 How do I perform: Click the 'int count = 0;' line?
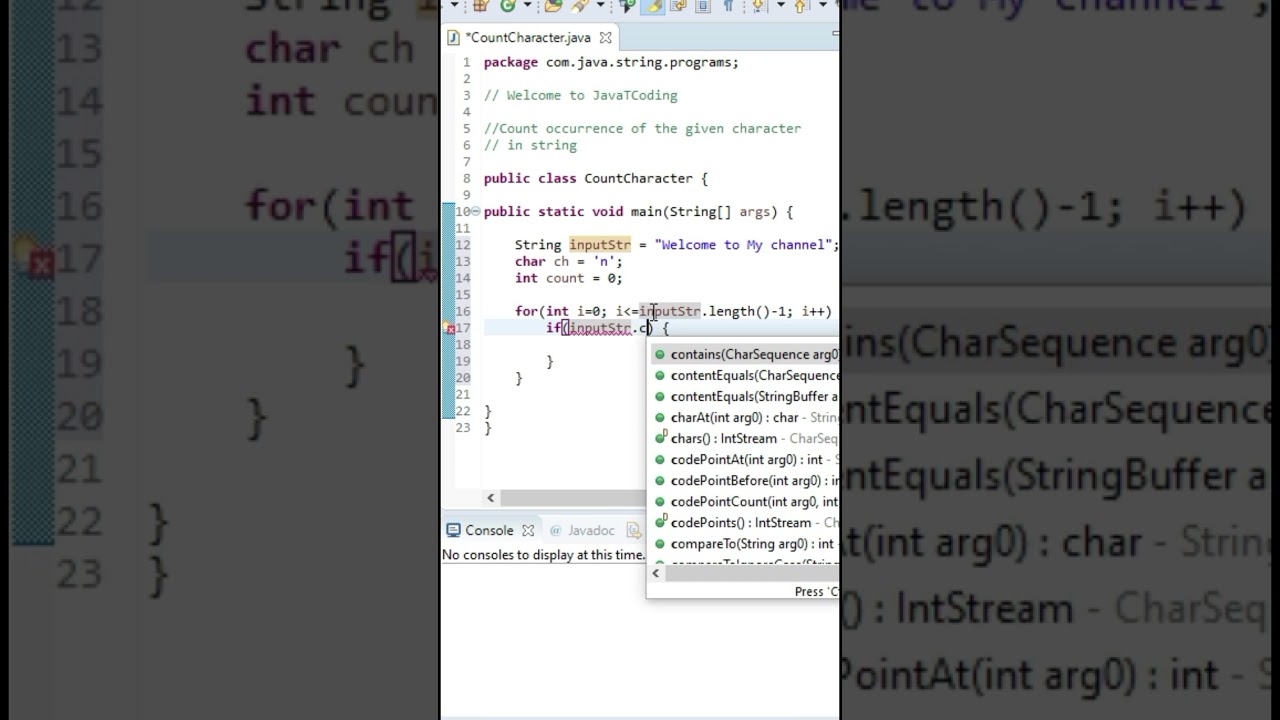coord(568,278)
